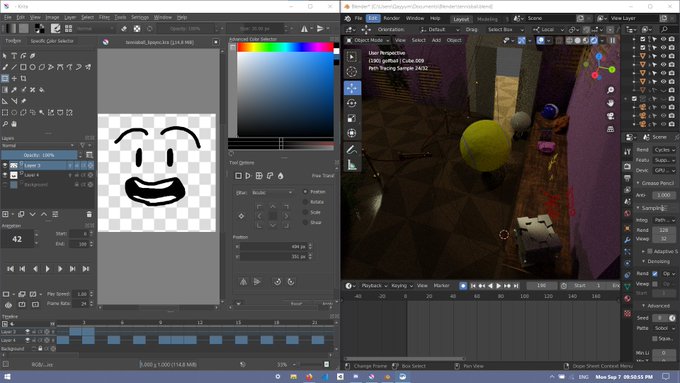Viewport: 680px width, 383px height.
Task: Select Krita's Pan hand tool
Action: tap(14, 124)
